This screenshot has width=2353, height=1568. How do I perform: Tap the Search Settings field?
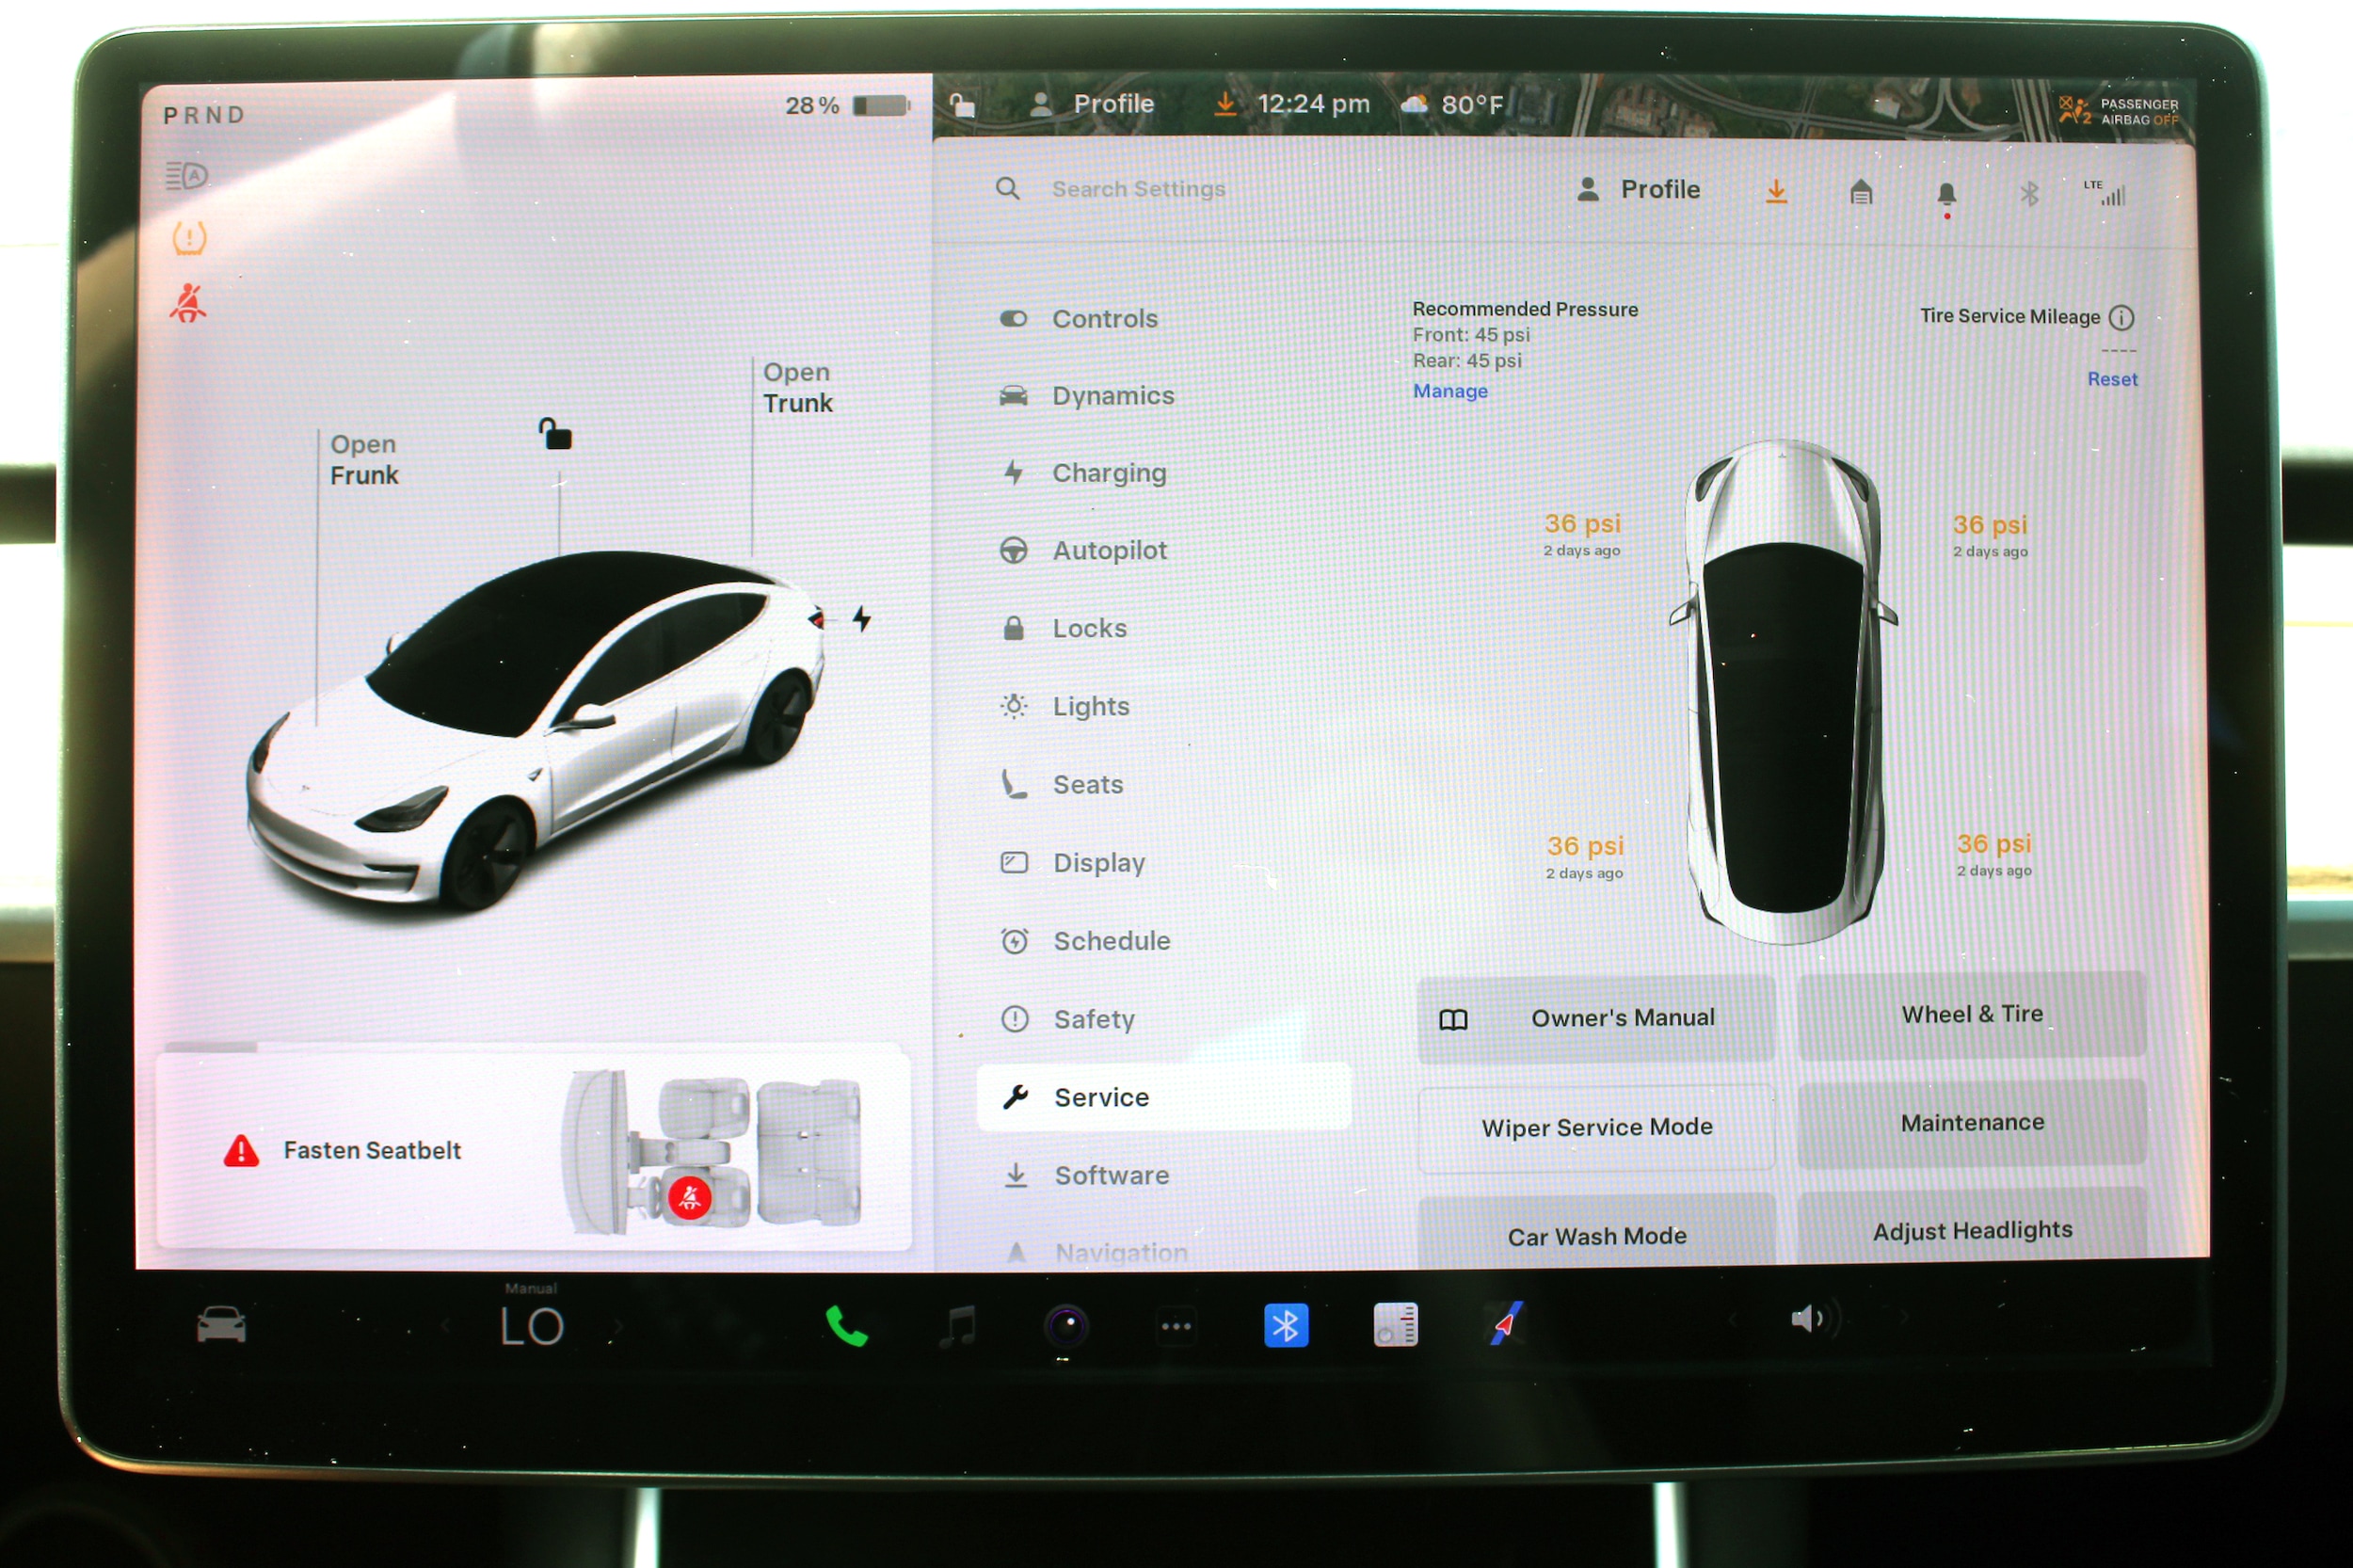click(x=1138, y=189)
